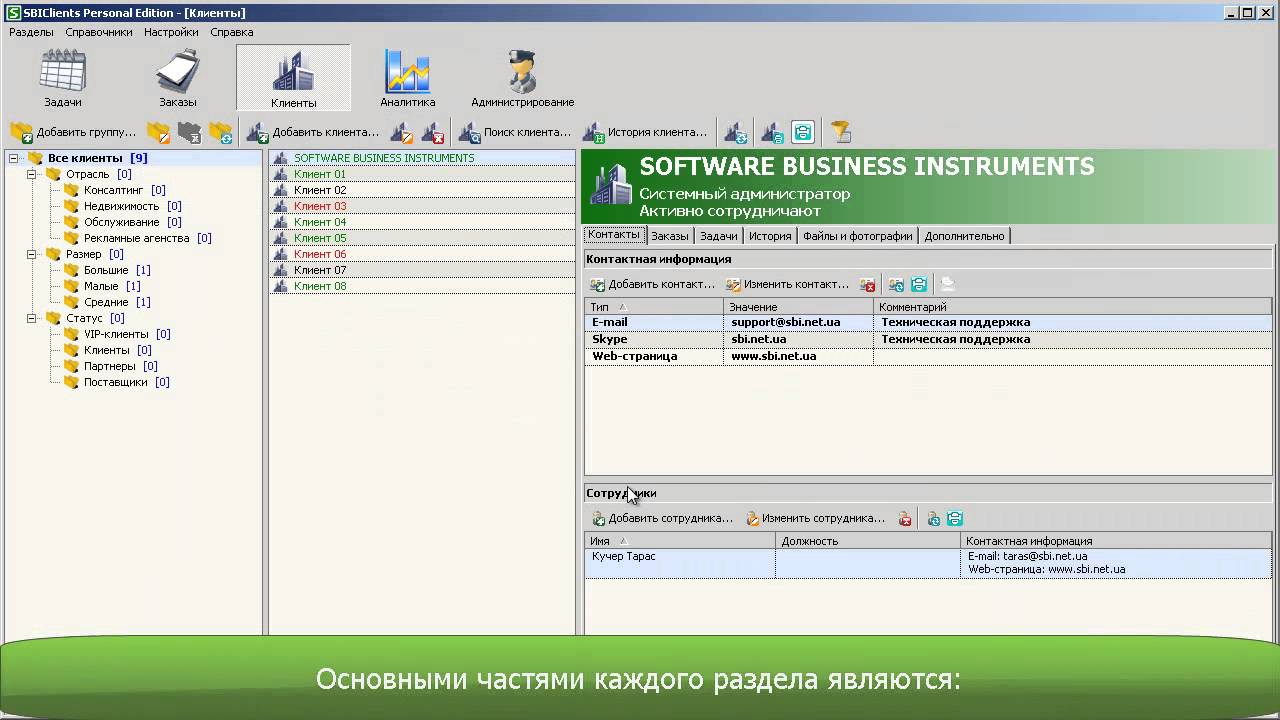This screenshot has width=1280, height=720.
Task: Click История клиента toolbar button
Action: (645, 132)
